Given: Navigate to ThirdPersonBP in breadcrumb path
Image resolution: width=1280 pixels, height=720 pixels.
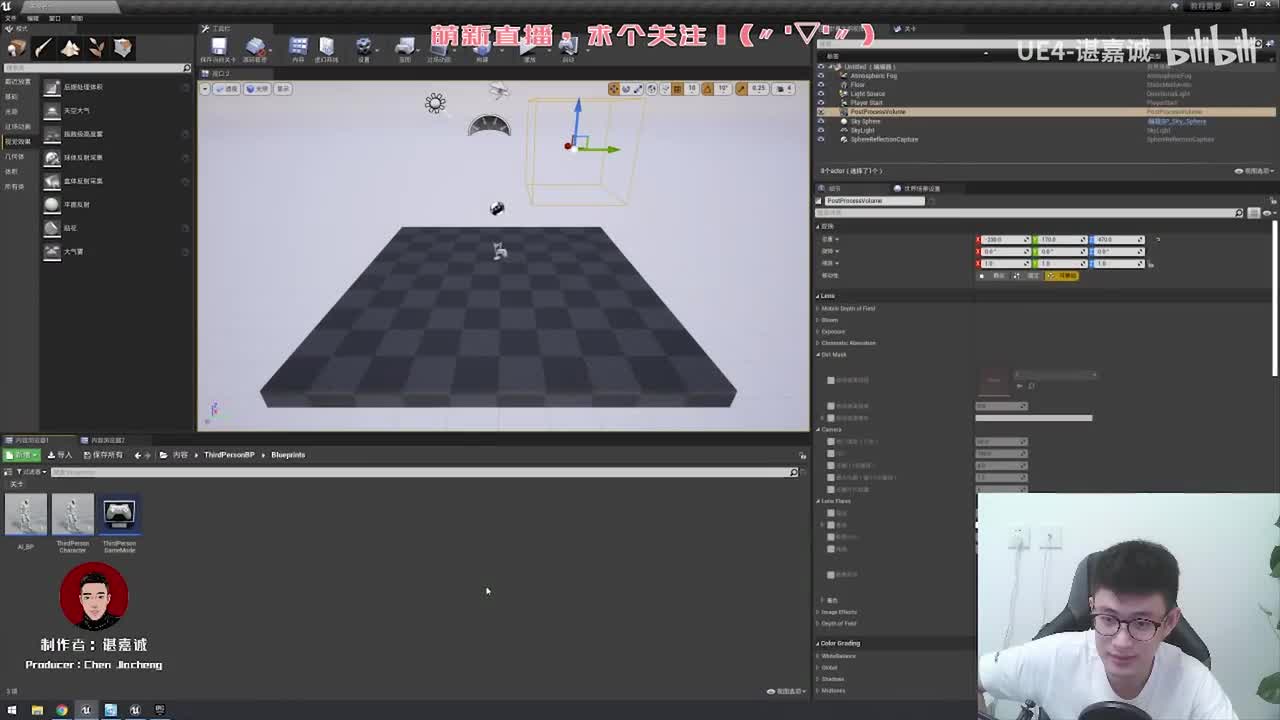Looking at the screenshot, I should tap(229, 455).
